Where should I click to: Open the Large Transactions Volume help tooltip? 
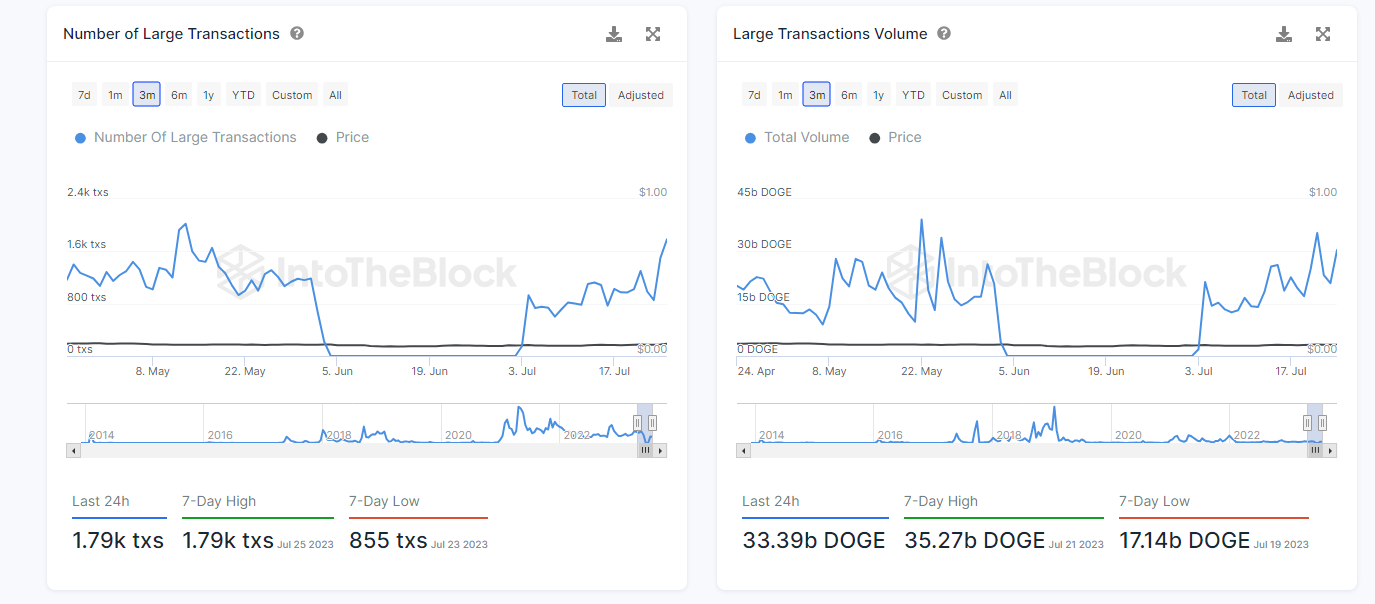(x=943, y=33)
